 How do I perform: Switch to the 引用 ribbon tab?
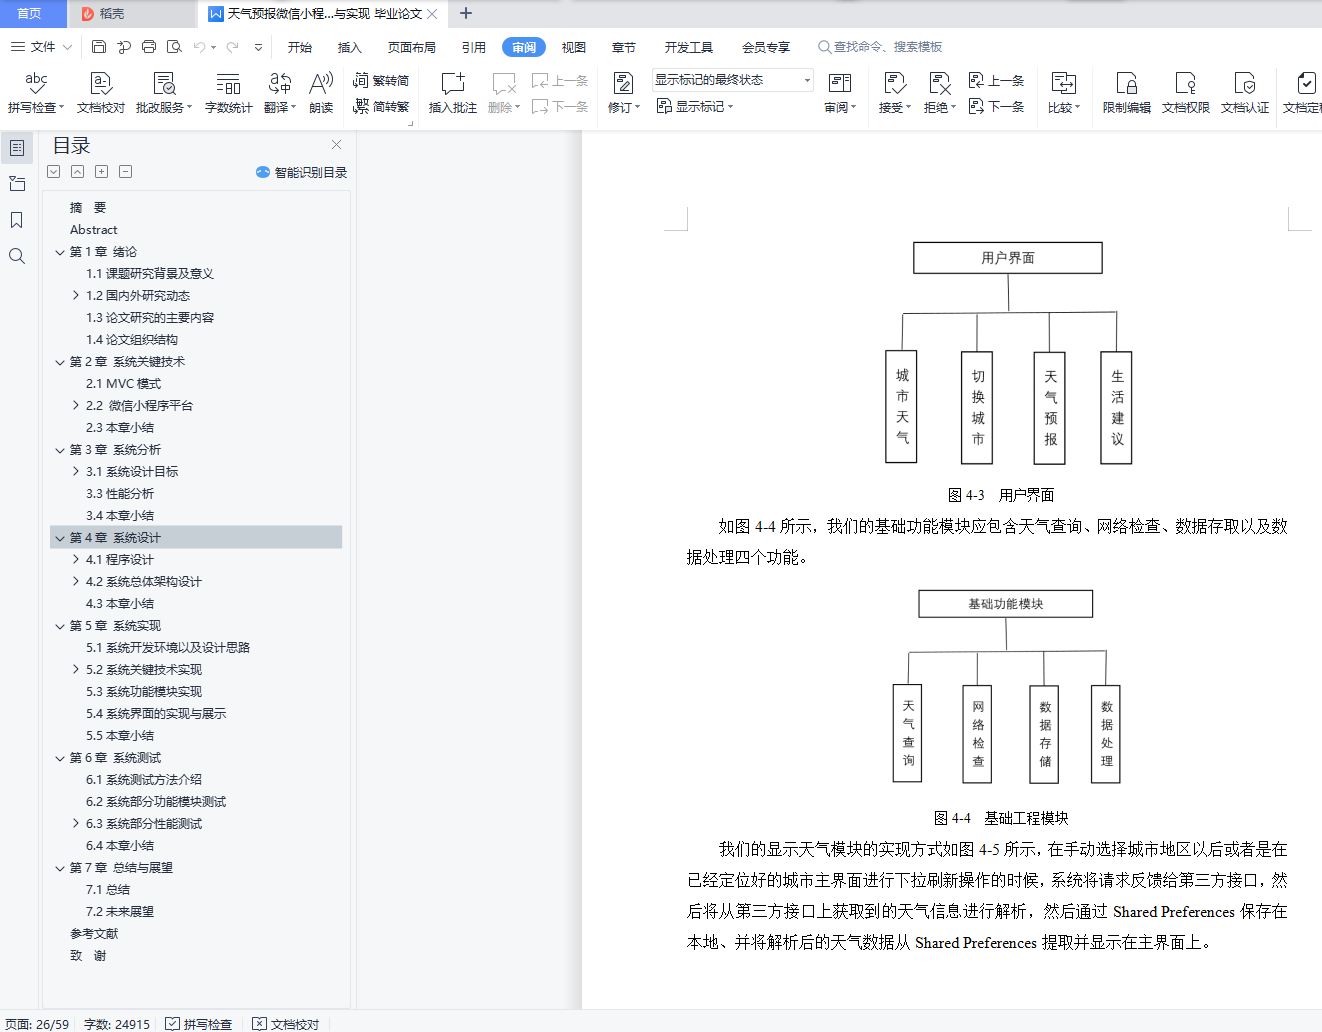[474, 47]
